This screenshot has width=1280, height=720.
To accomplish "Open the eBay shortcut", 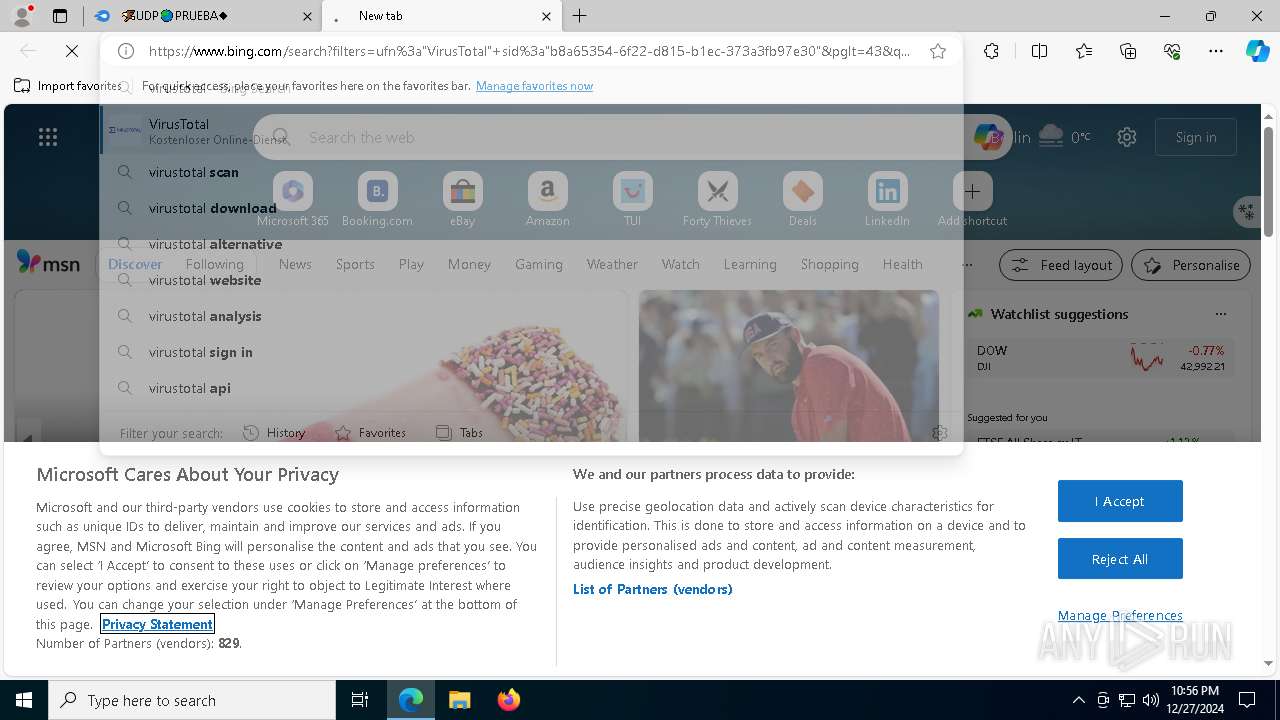I will 462,199.
